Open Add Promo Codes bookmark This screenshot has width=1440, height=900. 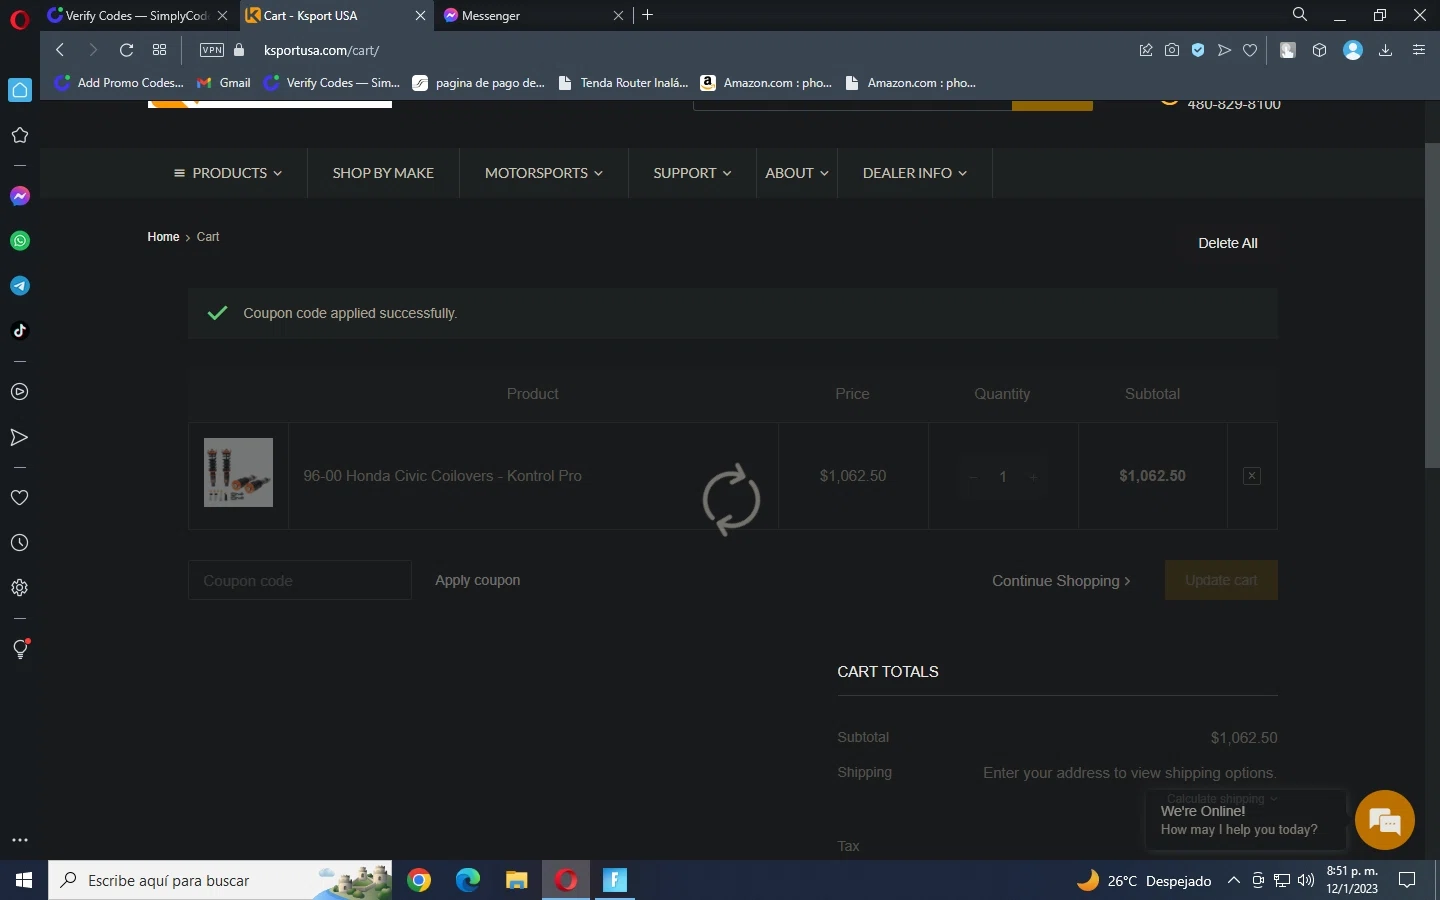click(120, 83)
